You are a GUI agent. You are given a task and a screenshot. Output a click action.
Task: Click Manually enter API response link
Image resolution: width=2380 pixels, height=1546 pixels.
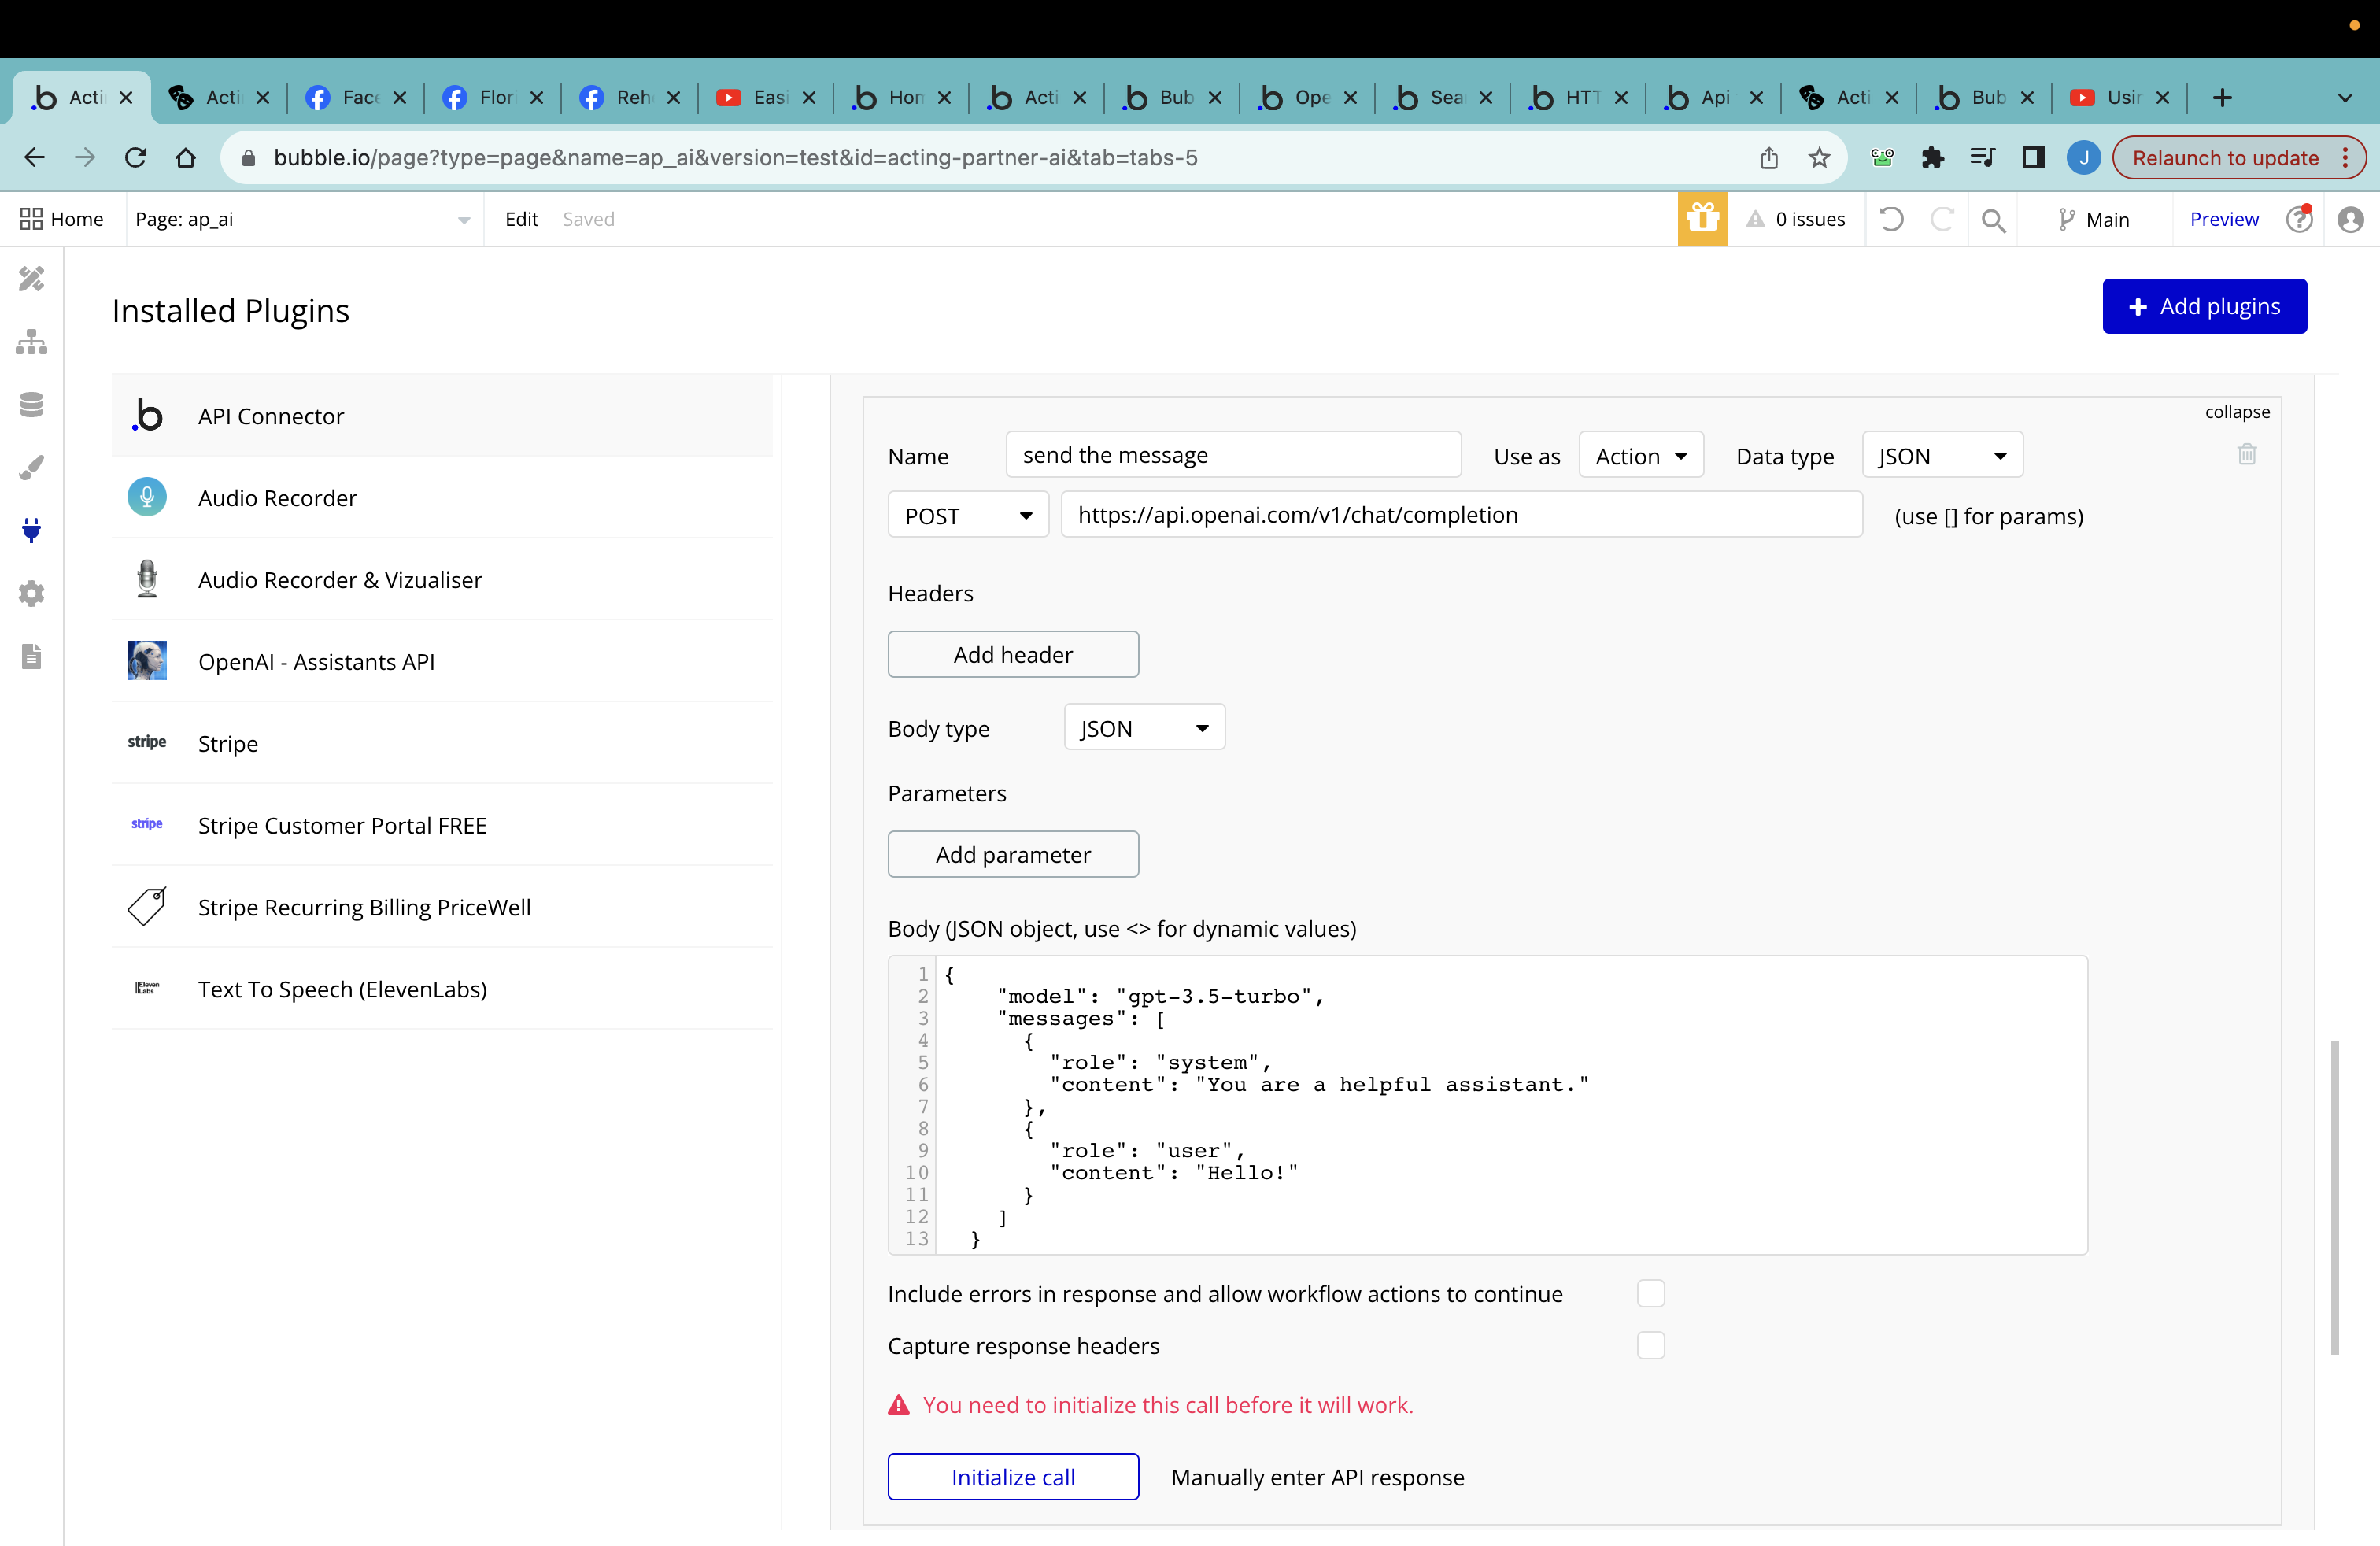pos(1317,1477)
